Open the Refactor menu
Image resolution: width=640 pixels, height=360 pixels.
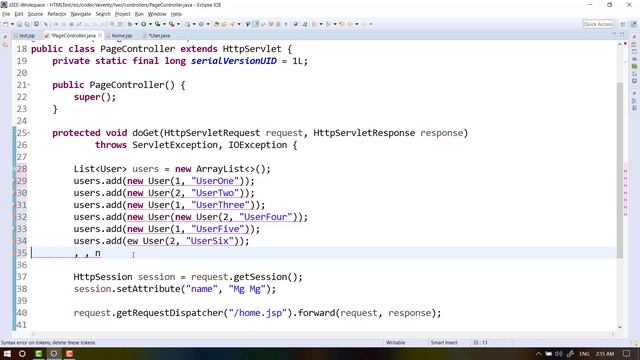coord(57,14)
